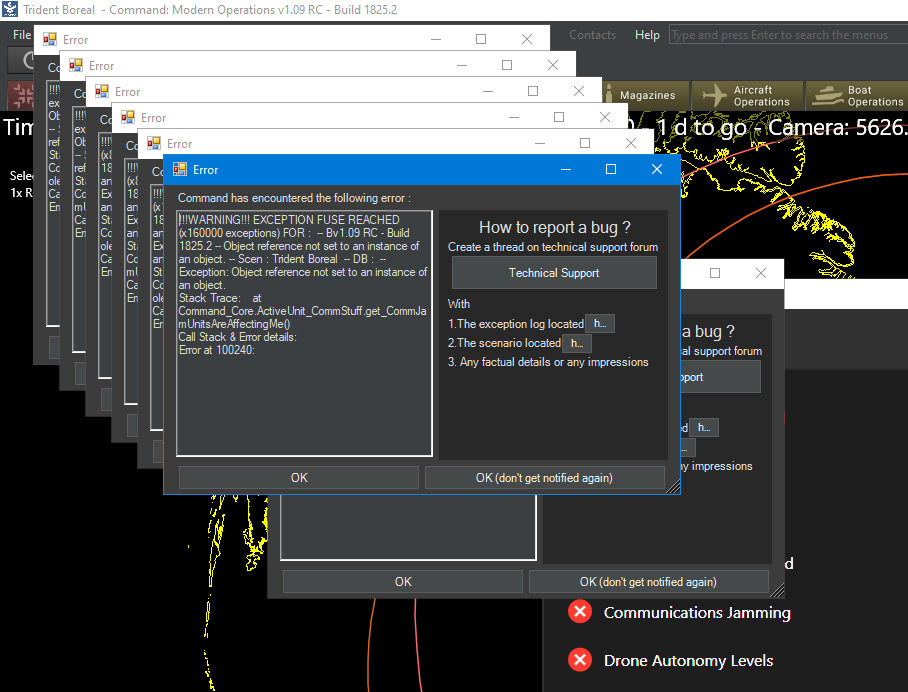The width and height of the screenshot is (908, 692).
Task: Minimize the third stacked Error window
Action: [x=488, y=91]
